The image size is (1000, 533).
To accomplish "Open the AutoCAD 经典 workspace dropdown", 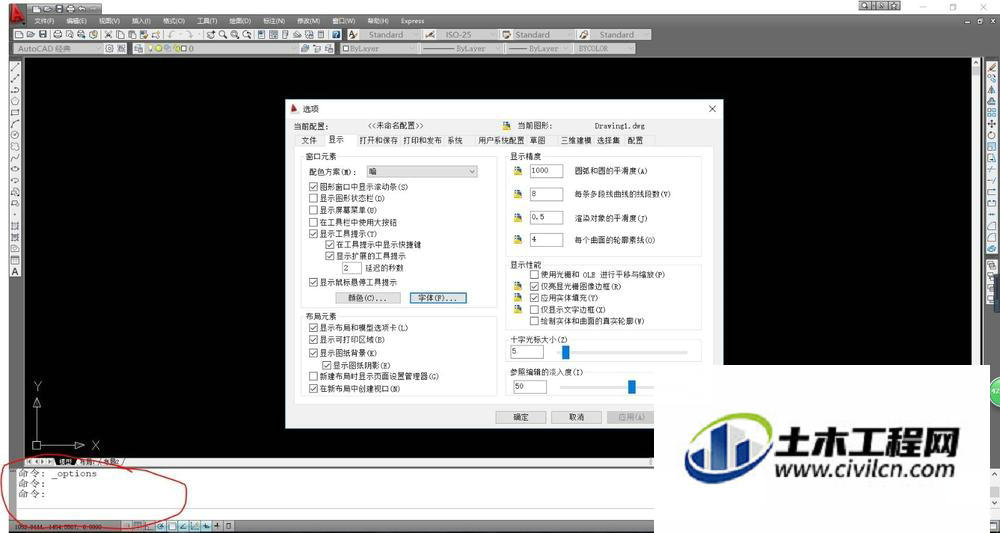I will click(x=57, y=48).
